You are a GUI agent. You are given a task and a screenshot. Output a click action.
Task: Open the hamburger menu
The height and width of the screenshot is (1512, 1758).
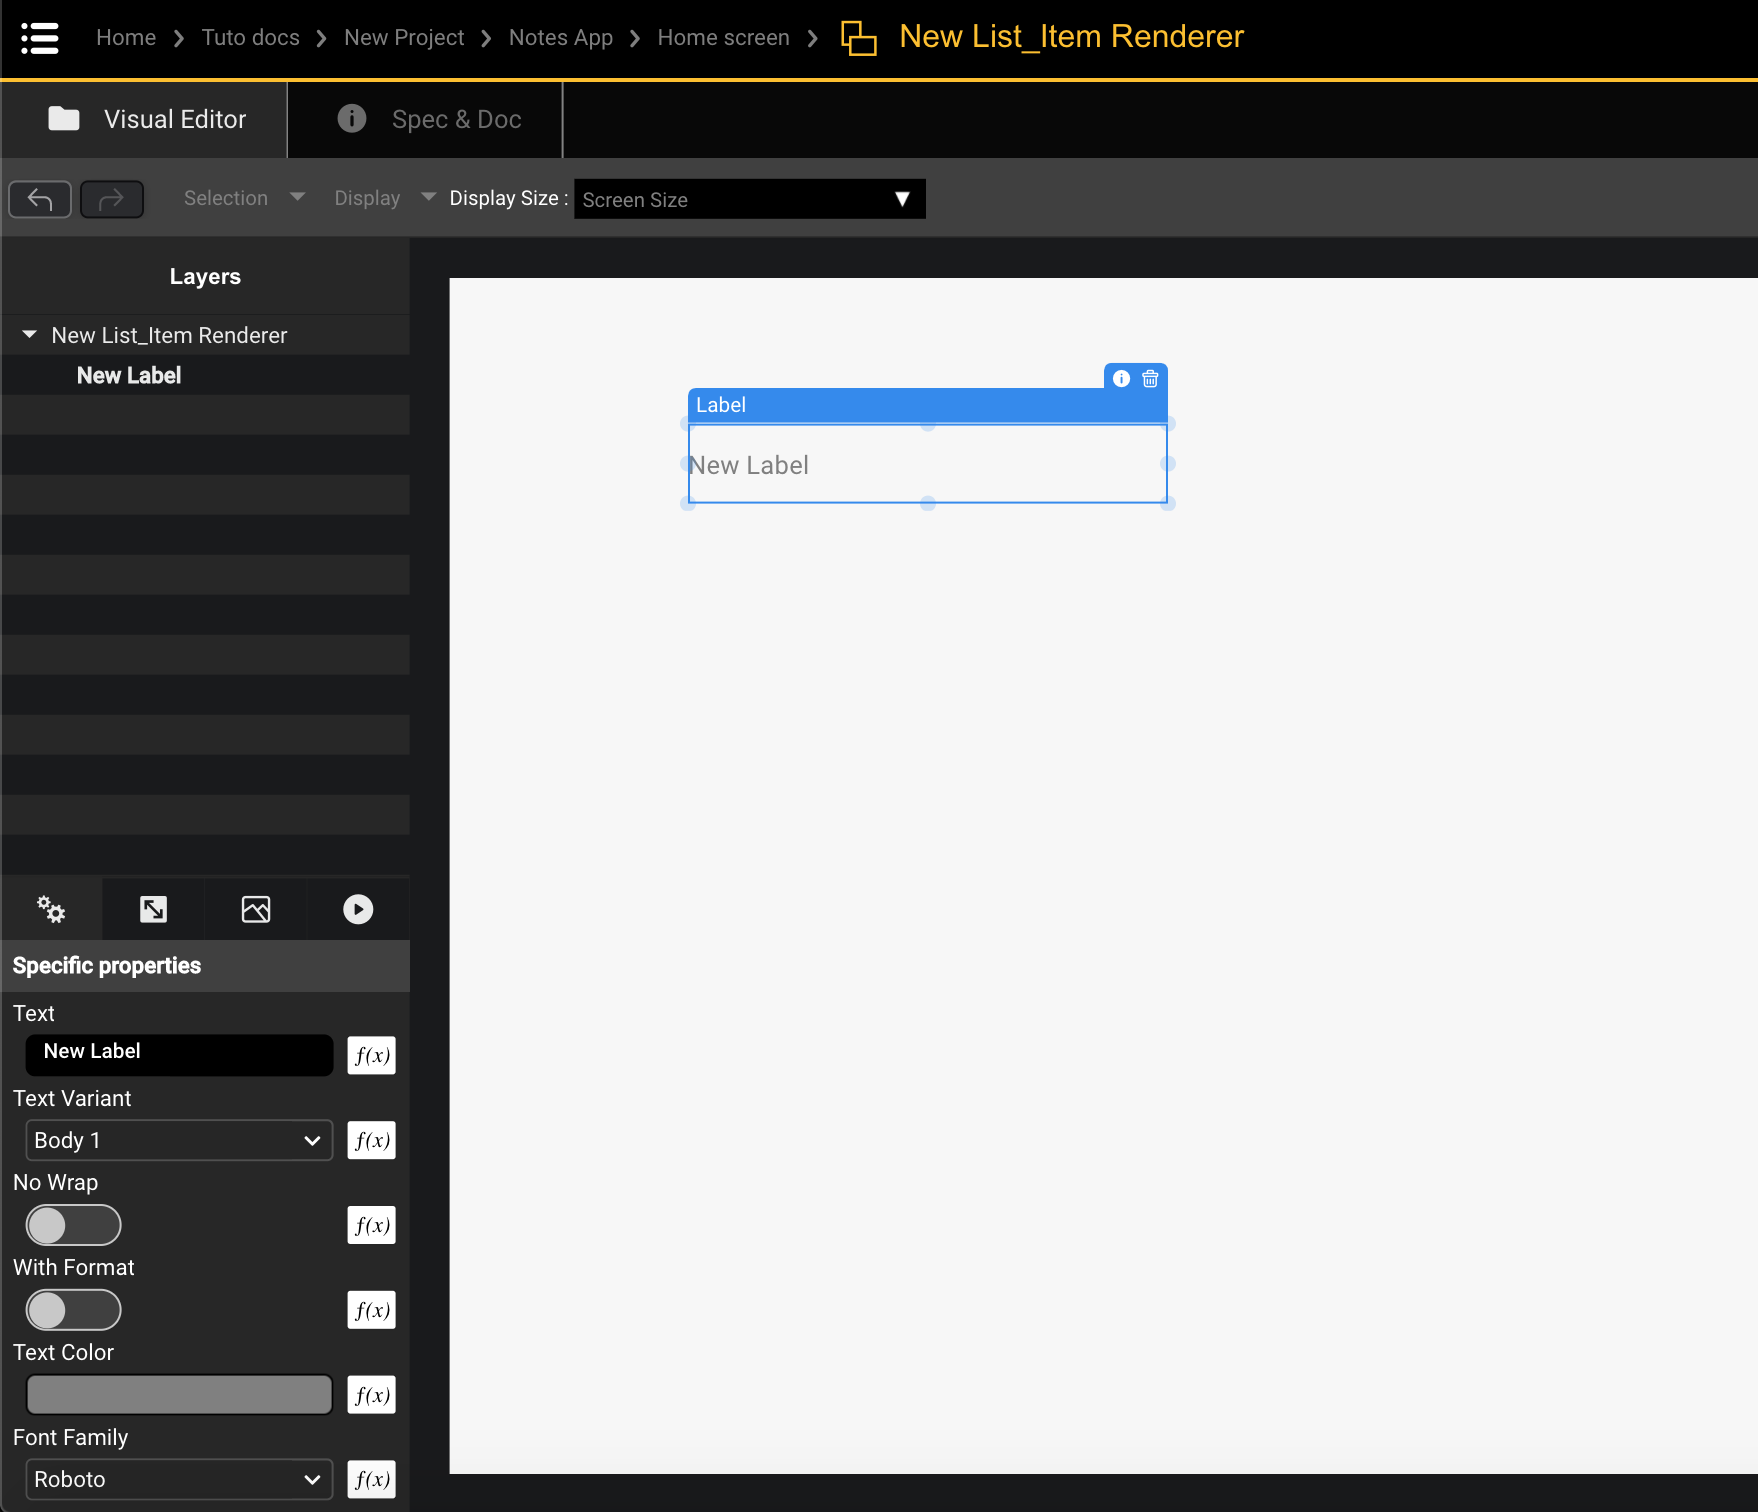[x=39, y=37]
